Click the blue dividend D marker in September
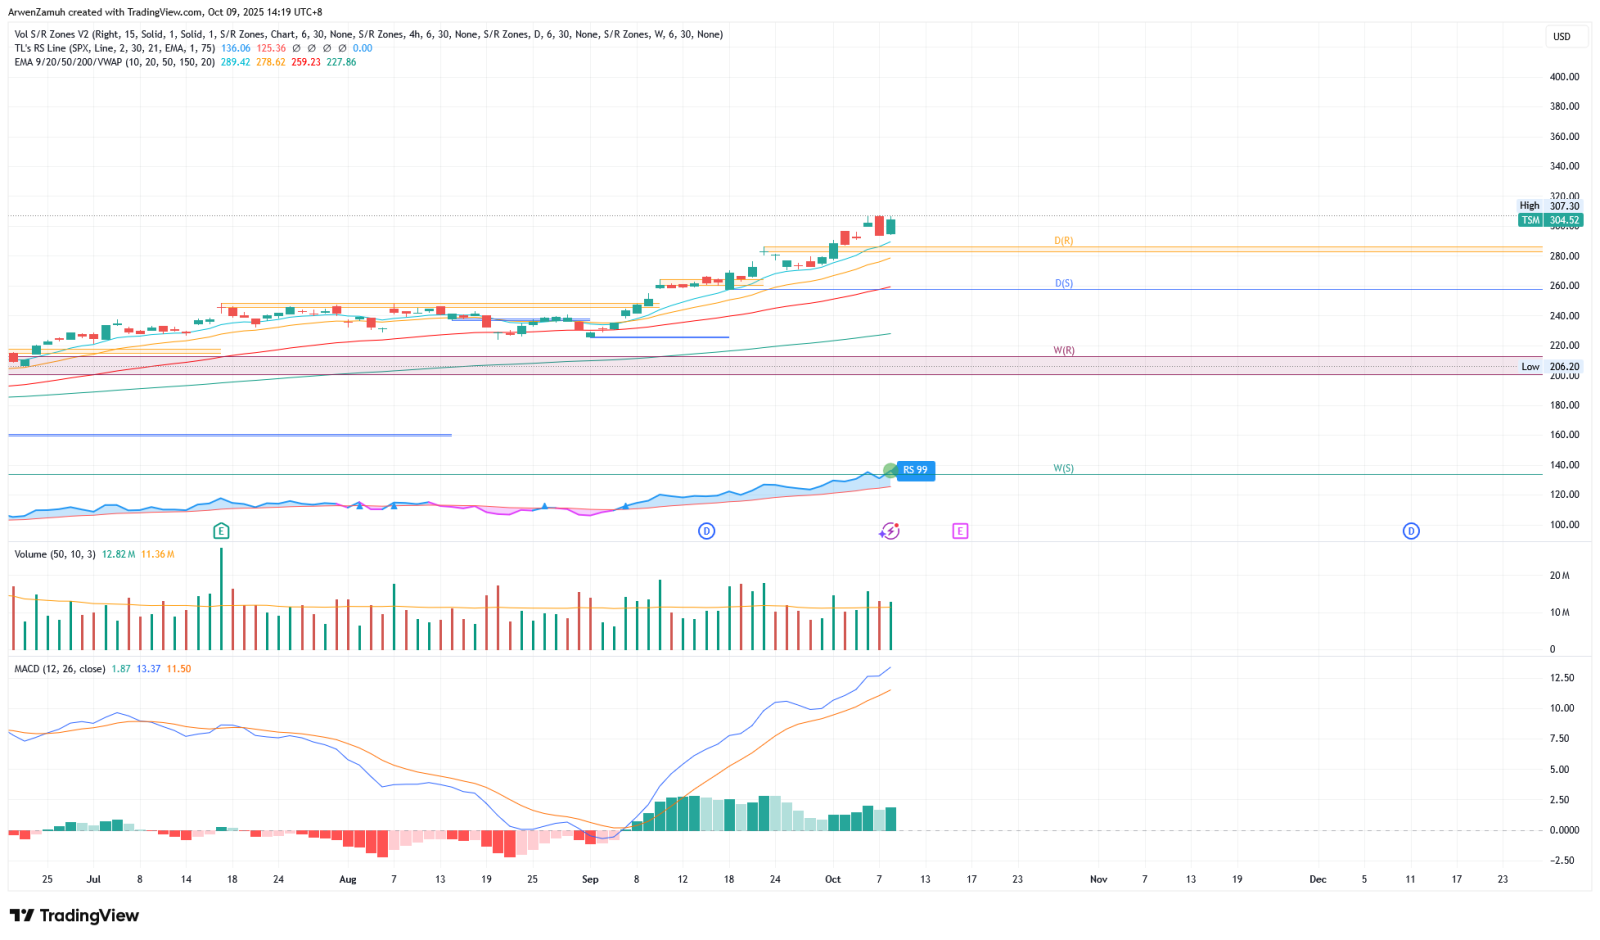The width and height of the screenshot is (1600, 940). [706, 531]
